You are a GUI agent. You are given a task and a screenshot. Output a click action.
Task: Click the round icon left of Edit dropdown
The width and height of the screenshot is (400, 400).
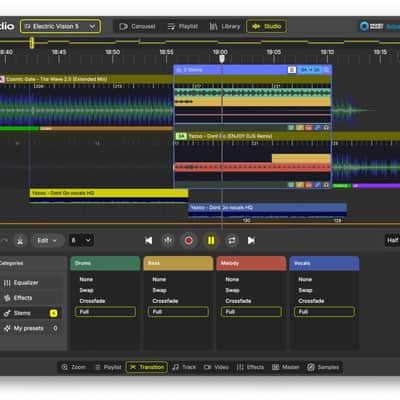[x=20, y=240]
